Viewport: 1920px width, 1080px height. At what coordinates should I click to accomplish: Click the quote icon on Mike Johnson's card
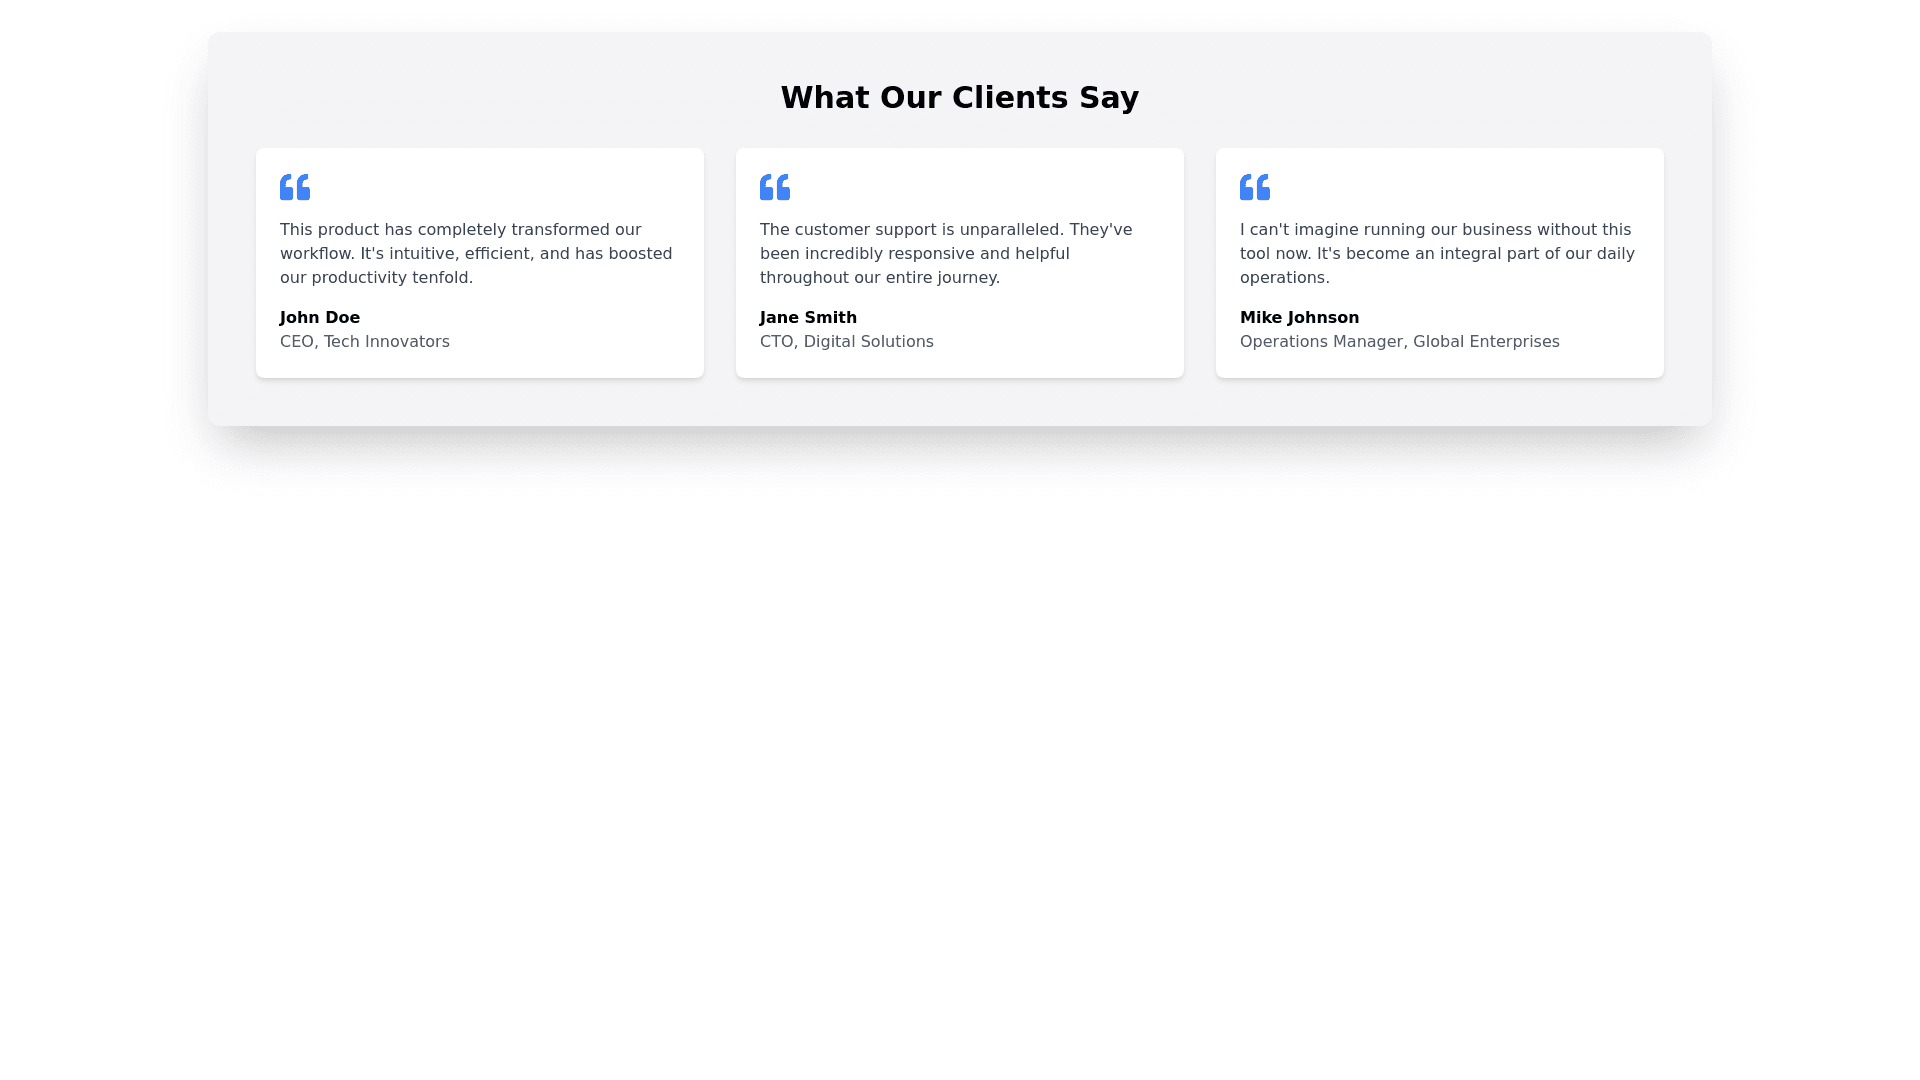1255,187
